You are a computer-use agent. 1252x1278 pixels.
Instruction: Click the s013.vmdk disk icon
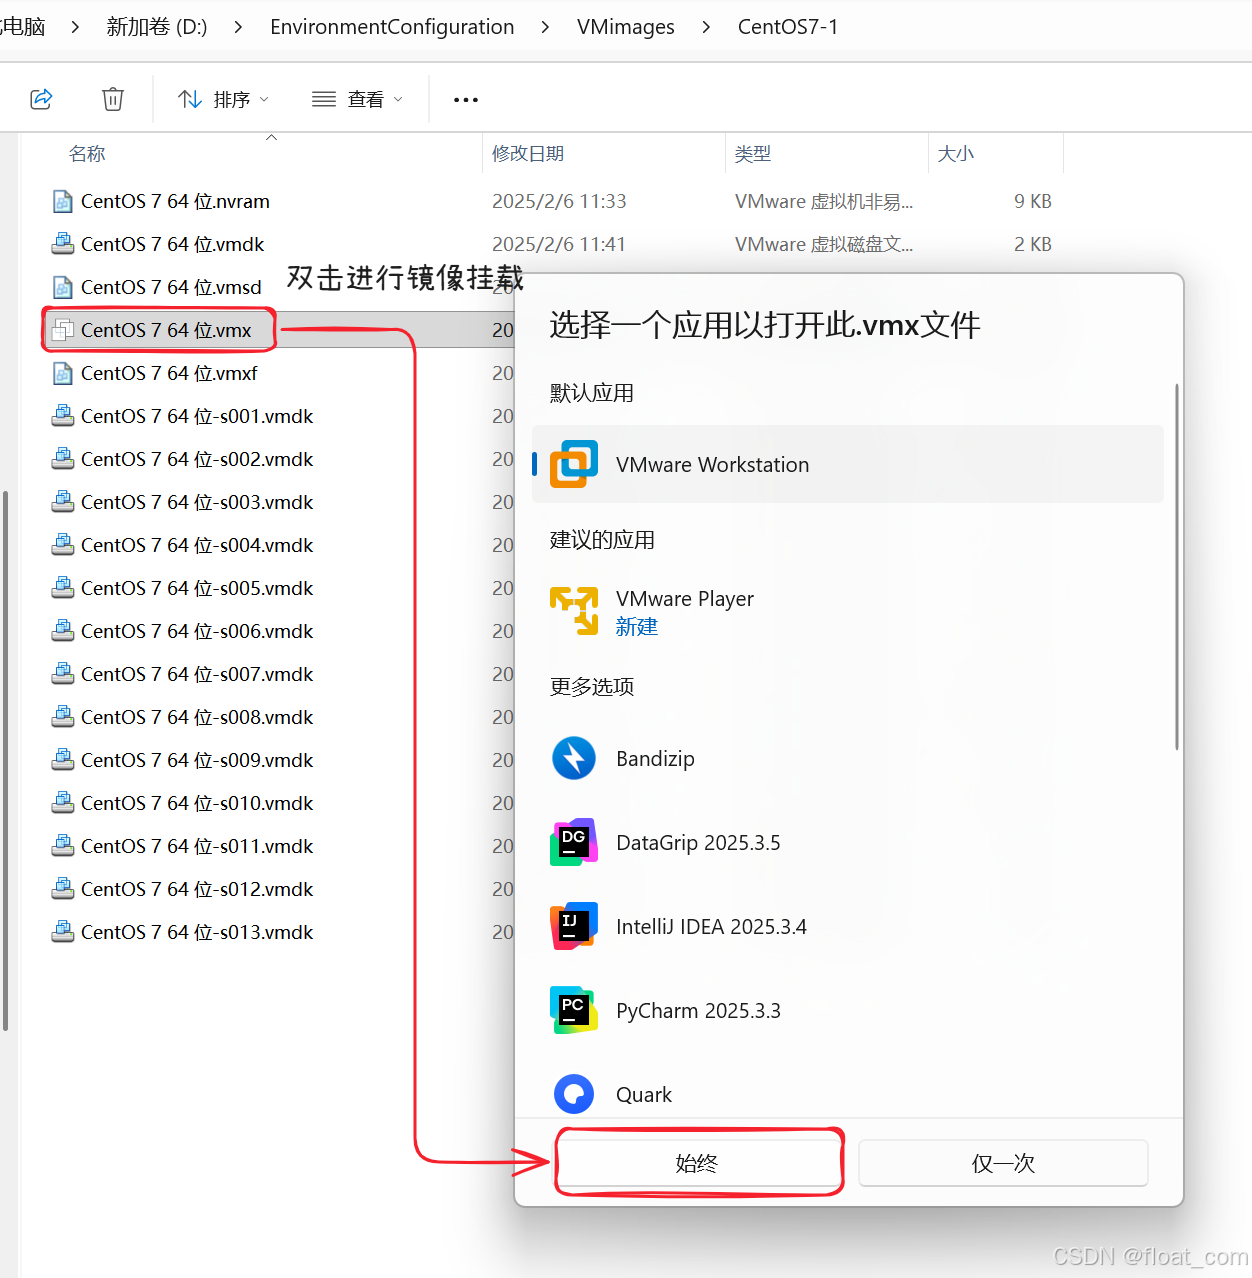pos(63,931)
